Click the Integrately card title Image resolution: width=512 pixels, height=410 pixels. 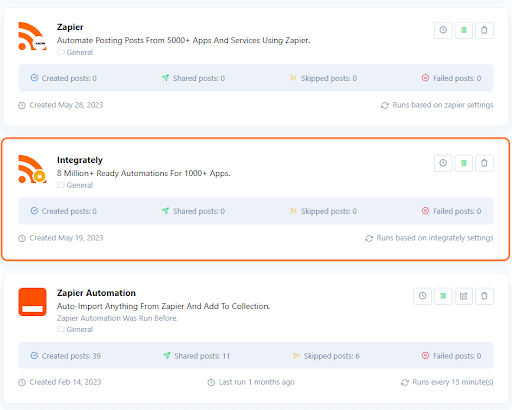[x=80, y=160]
